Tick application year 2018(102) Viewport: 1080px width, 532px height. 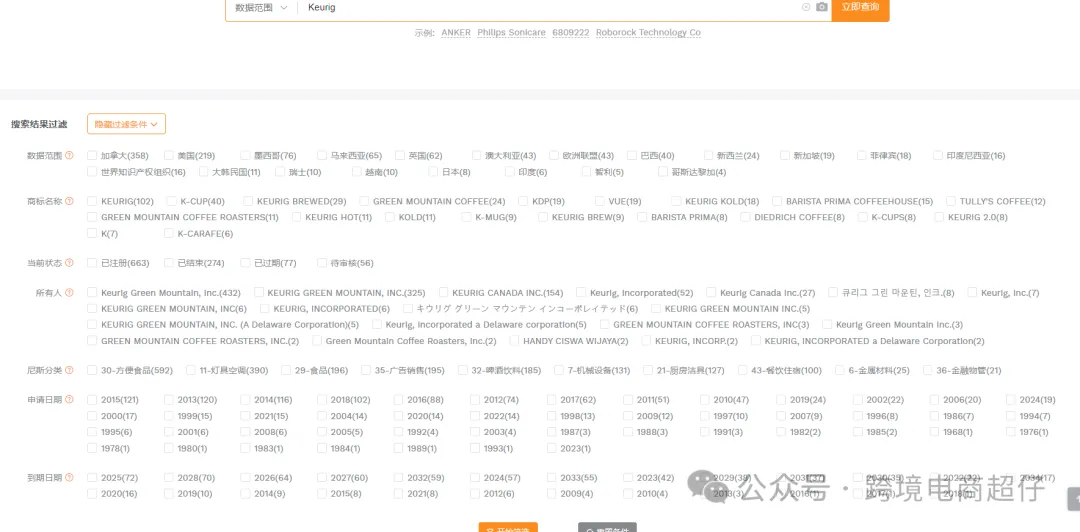(322, 400)
